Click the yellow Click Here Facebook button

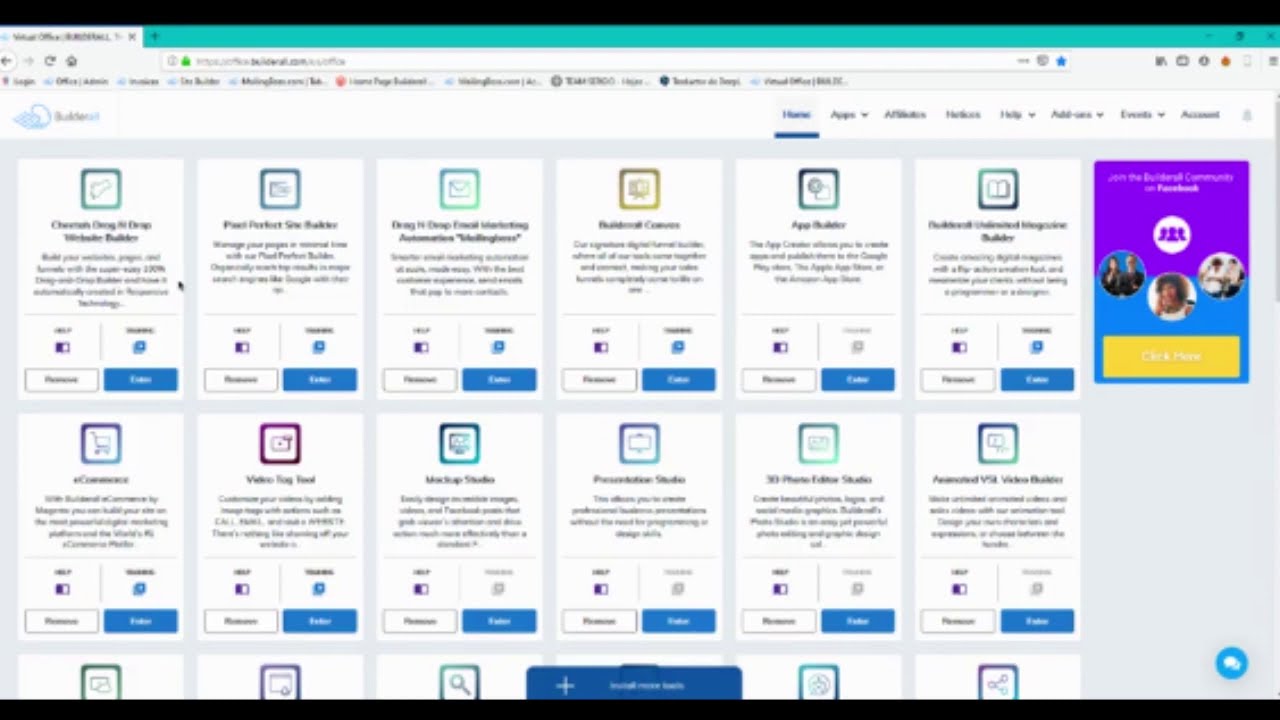point(1171,356)
